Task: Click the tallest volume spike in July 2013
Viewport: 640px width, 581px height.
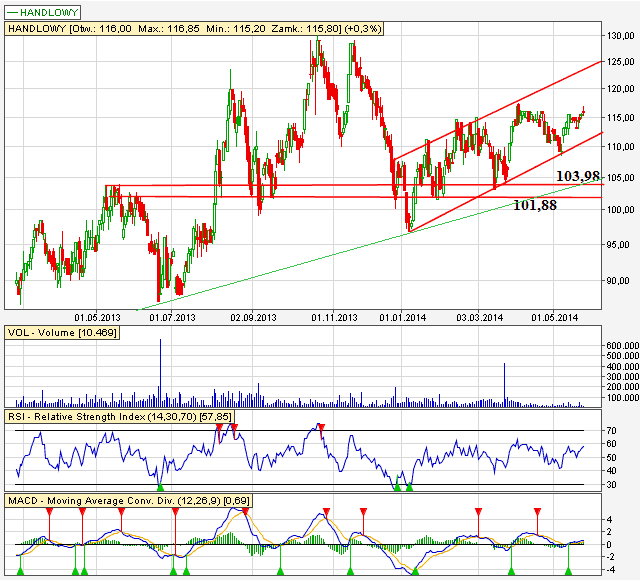Action: (x=160, y=372)
